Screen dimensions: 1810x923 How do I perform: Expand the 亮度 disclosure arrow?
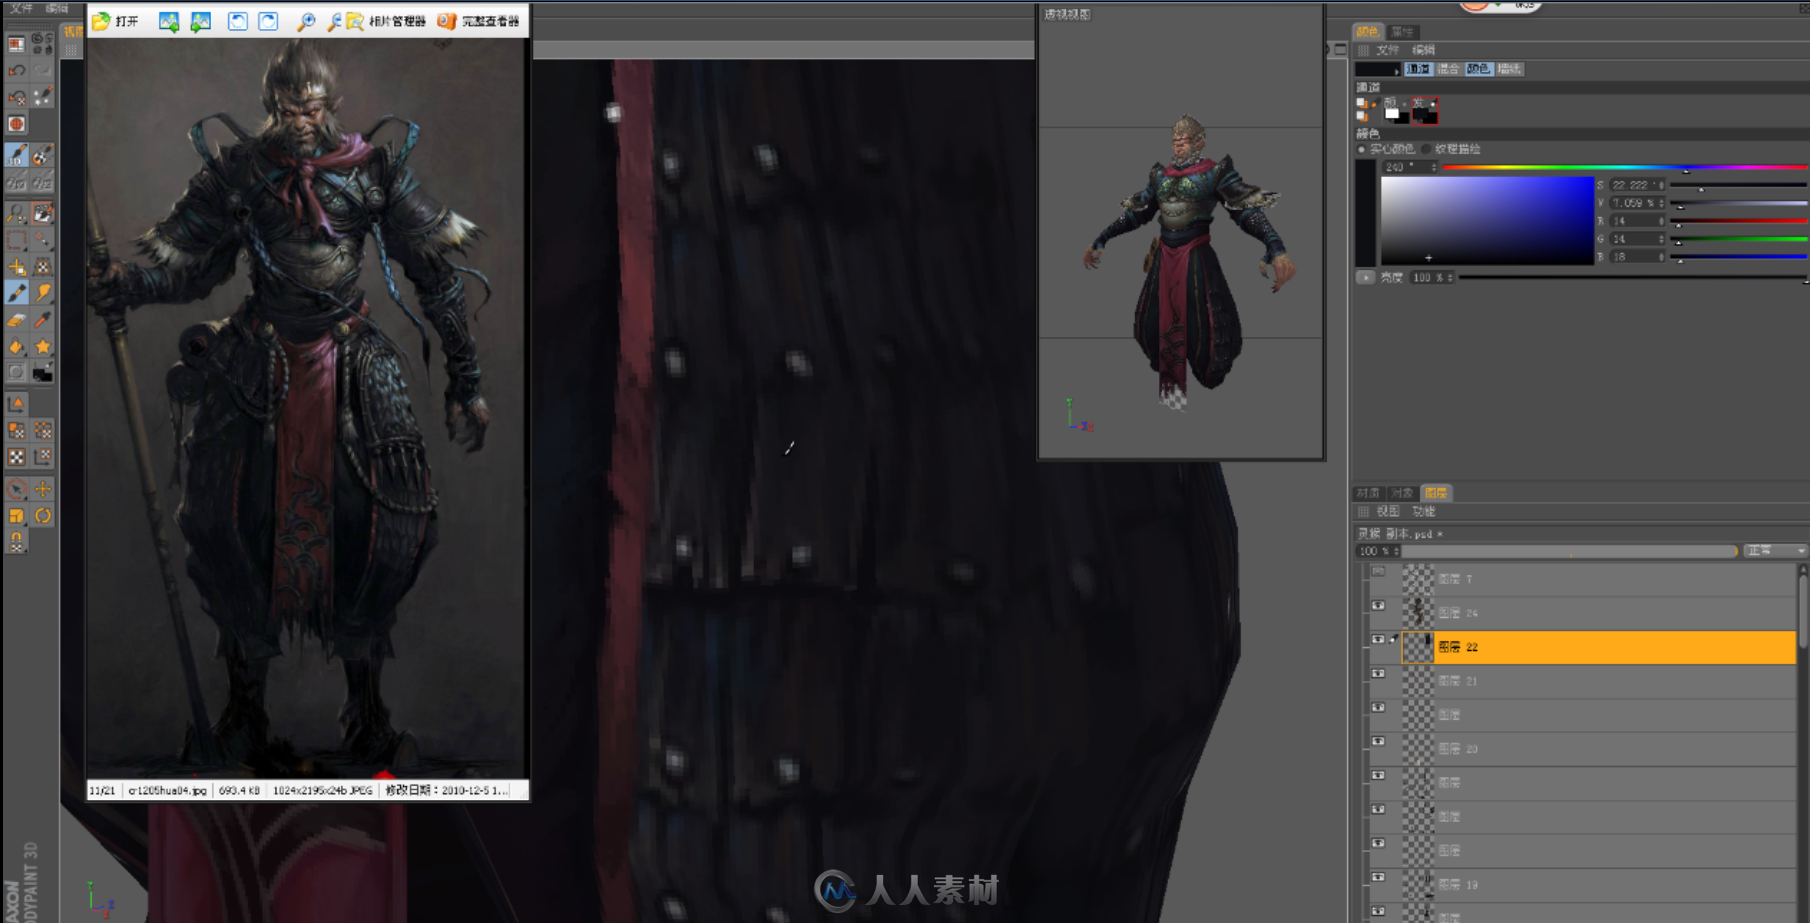pos(1365,277)
